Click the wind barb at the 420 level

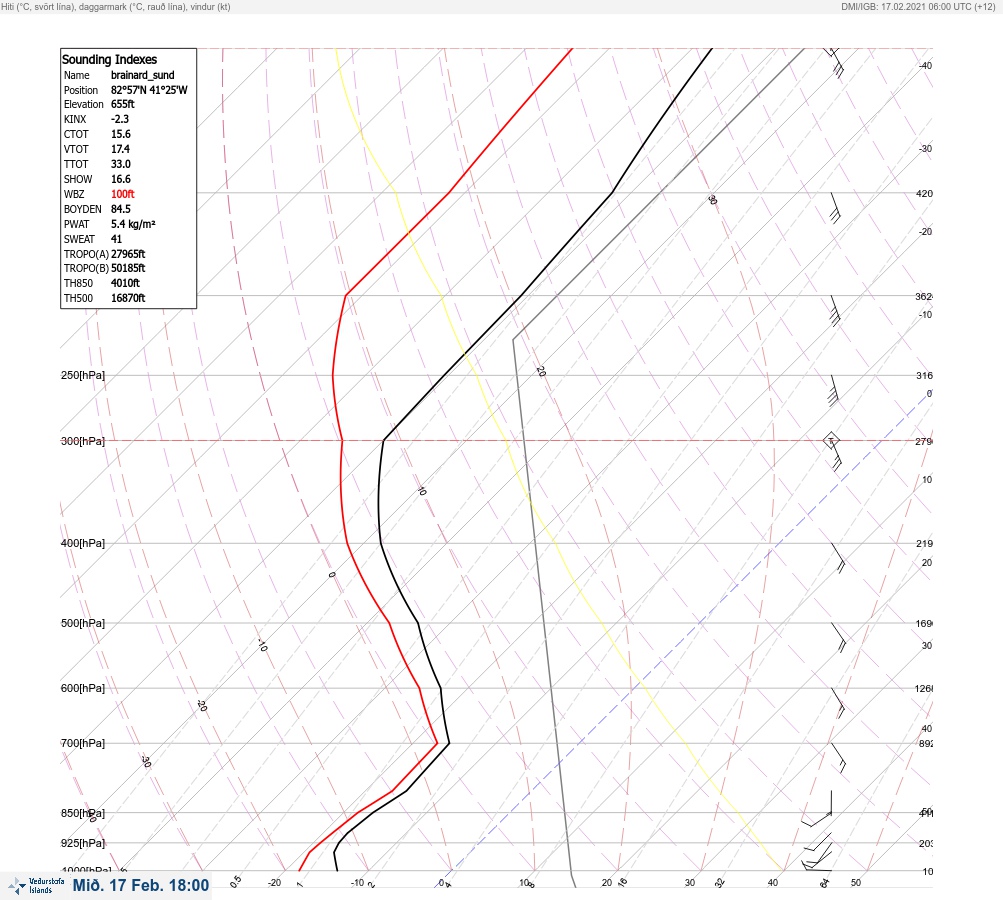[x=834, y=208]
